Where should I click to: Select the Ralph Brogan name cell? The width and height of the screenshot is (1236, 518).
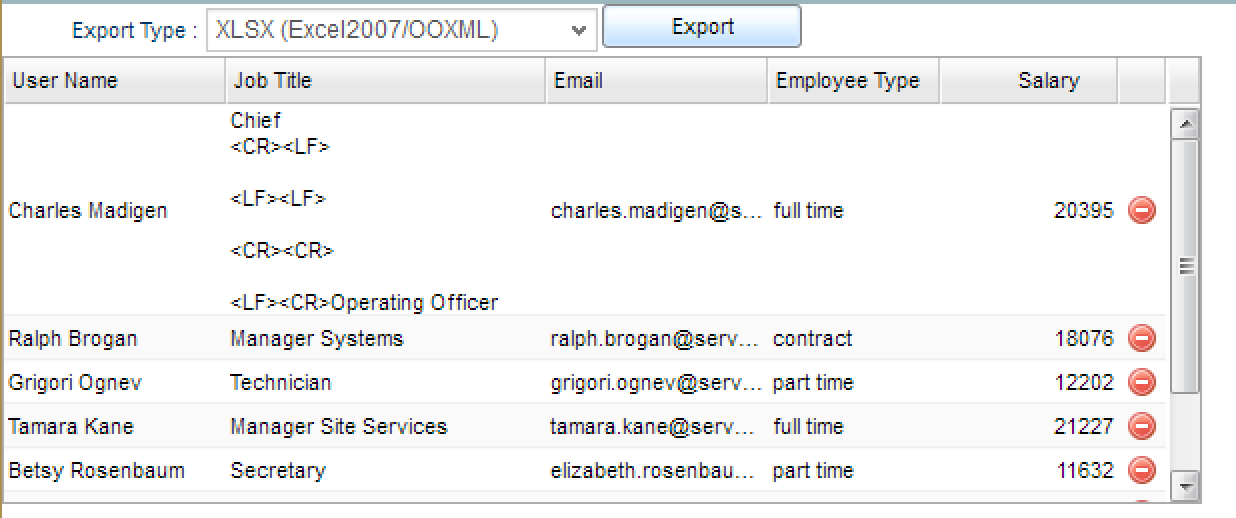click(73, 339)
